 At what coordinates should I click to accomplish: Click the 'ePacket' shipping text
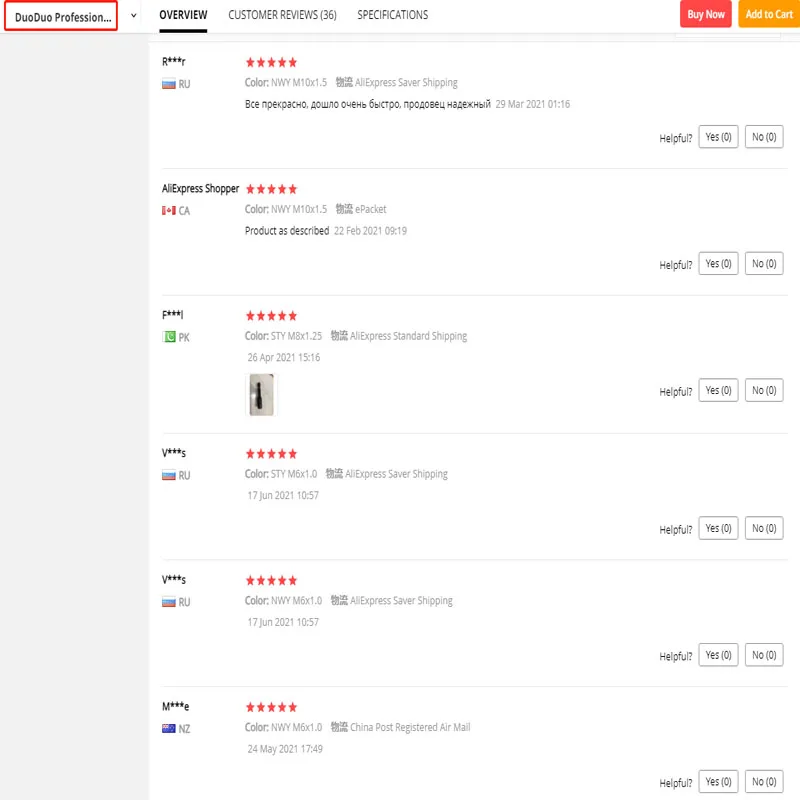tap(371, 209)
